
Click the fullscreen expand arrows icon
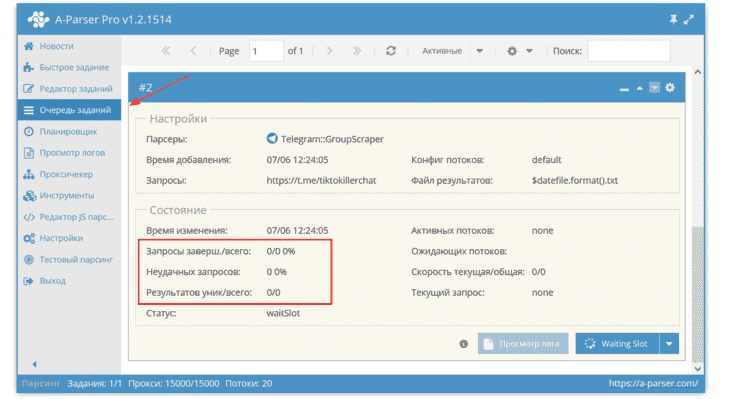click(x=689, y=20)
